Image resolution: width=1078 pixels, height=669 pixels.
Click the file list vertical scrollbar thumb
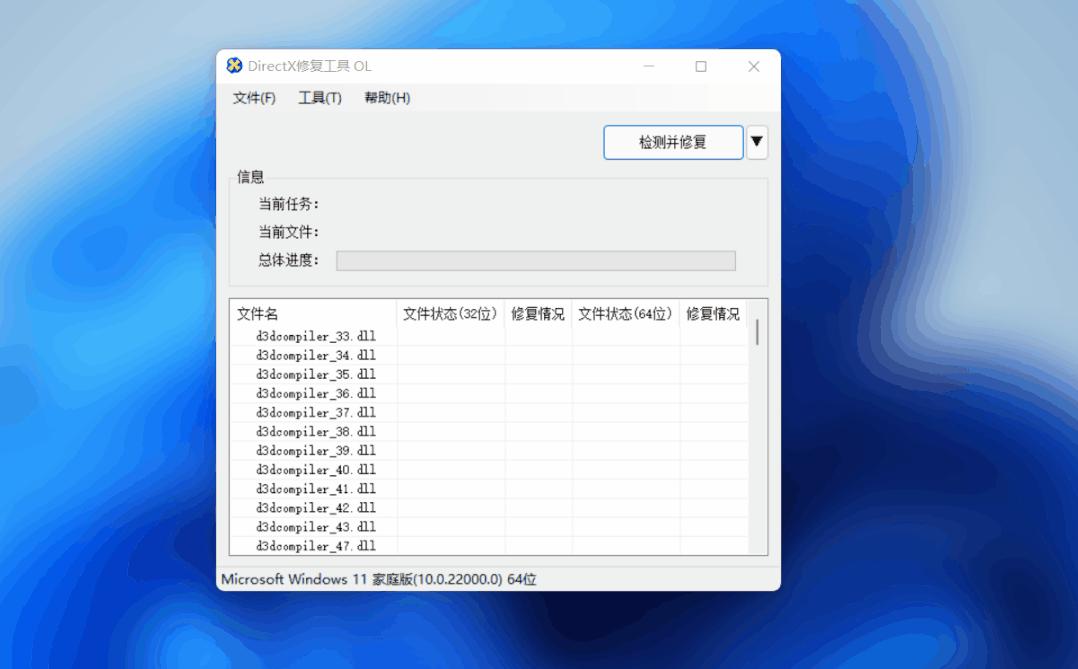pyautogui.click(x=757, y=332)
